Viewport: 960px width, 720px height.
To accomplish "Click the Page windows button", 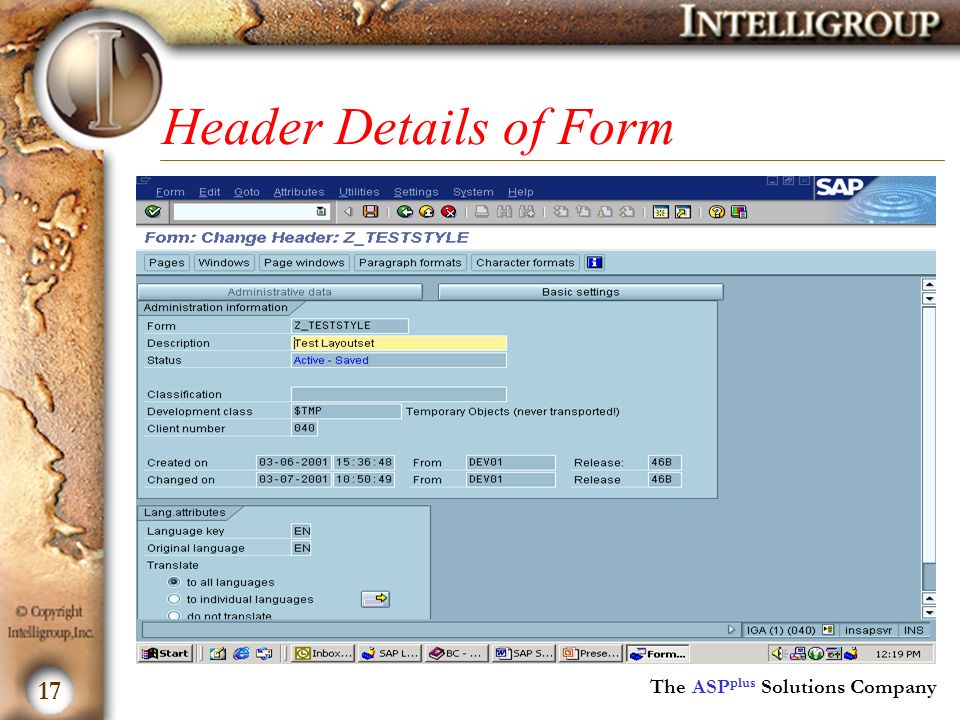I will pyautogui.click(x=304, y=263).
